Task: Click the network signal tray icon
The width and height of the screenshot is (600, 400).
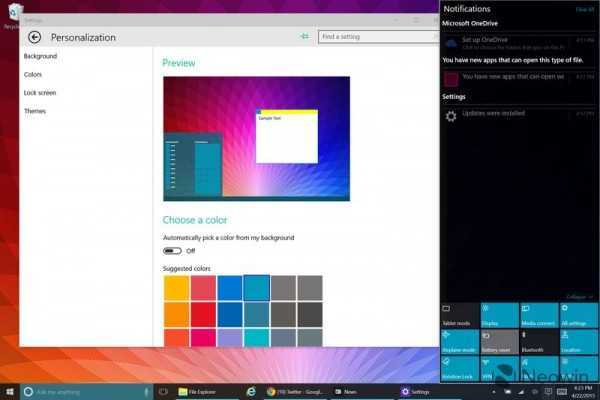Action: [x=521, y=392]
